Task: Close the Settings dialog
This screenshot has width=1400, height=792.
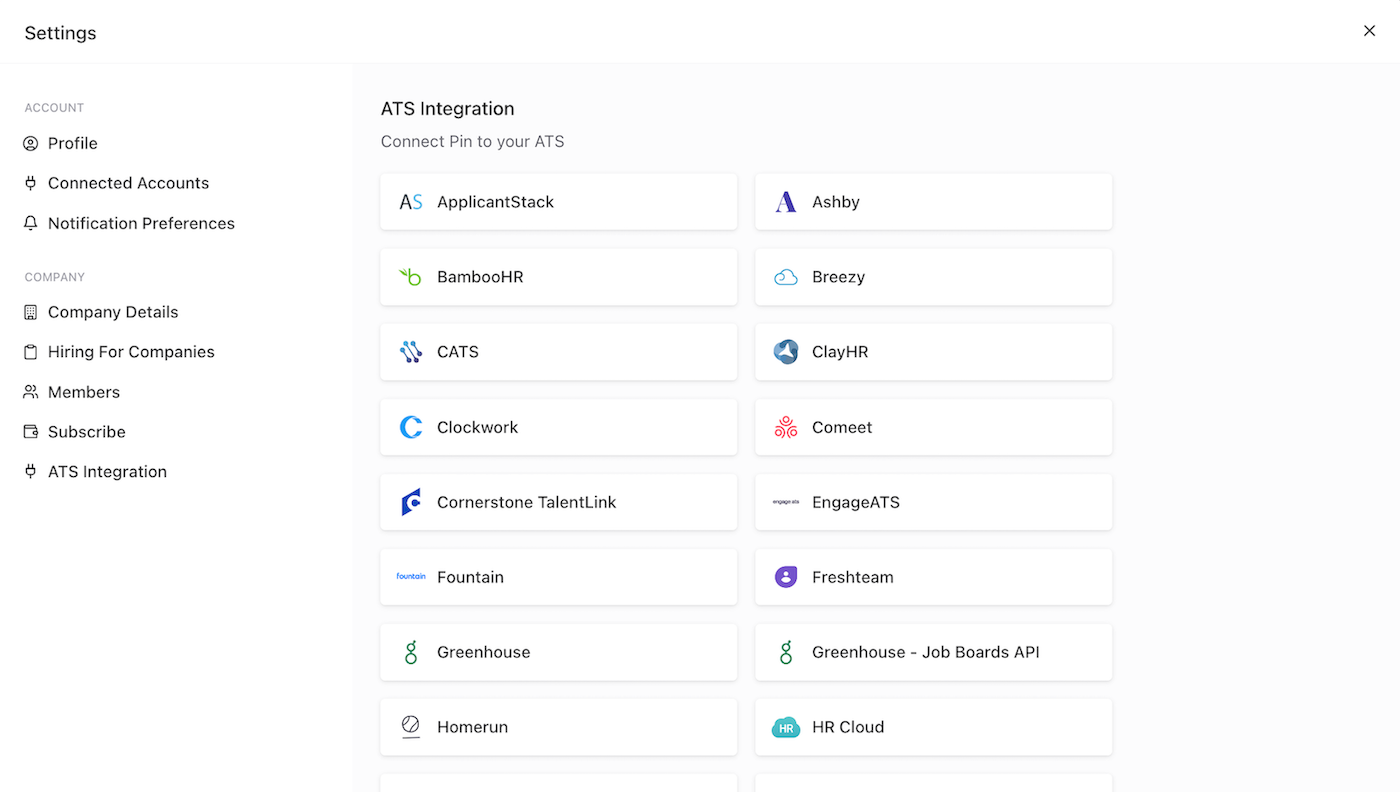Action: tap(1369, 31)
